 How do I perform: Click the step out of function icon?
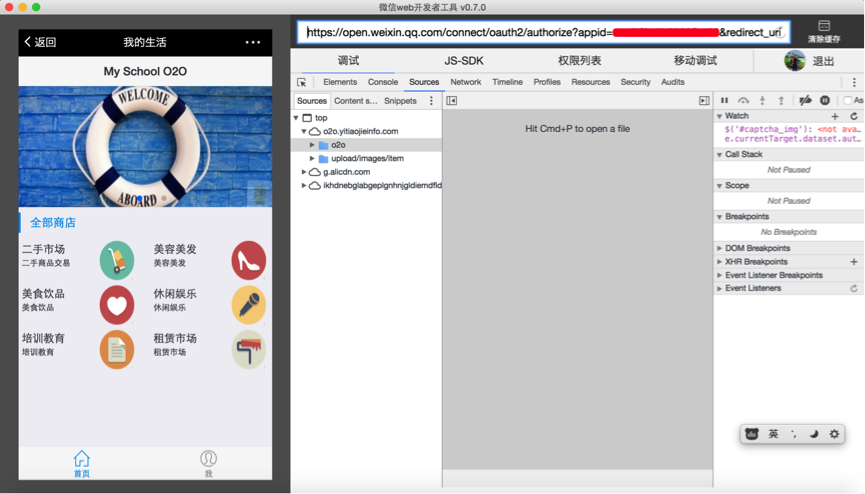pyautogui.click(x=781, y=100)
